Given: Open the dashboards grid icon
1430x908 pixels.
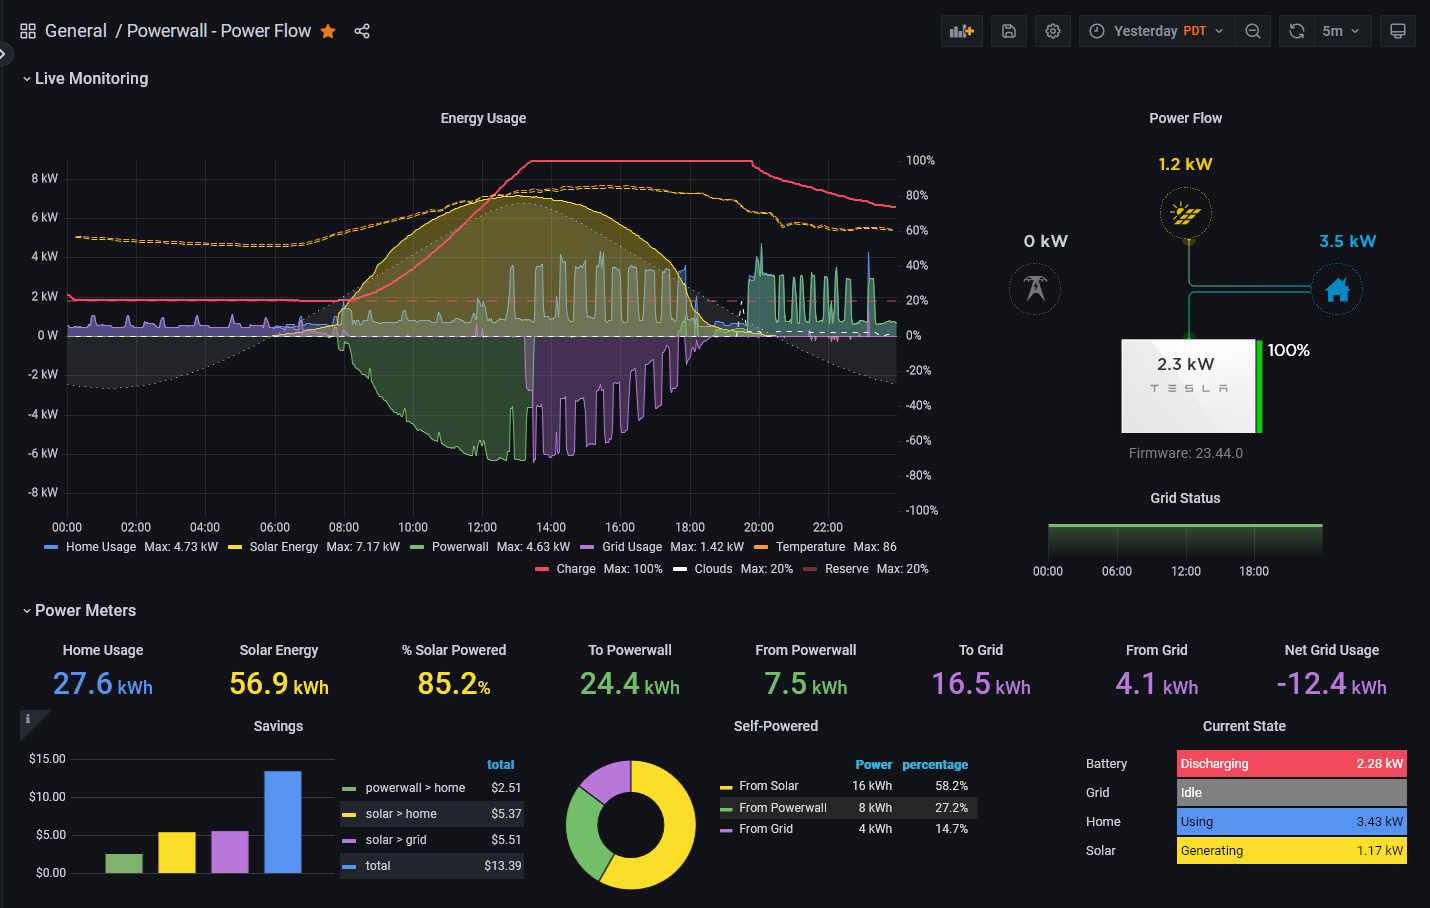Looking at the screenshot, I should (x=28, y=31).
